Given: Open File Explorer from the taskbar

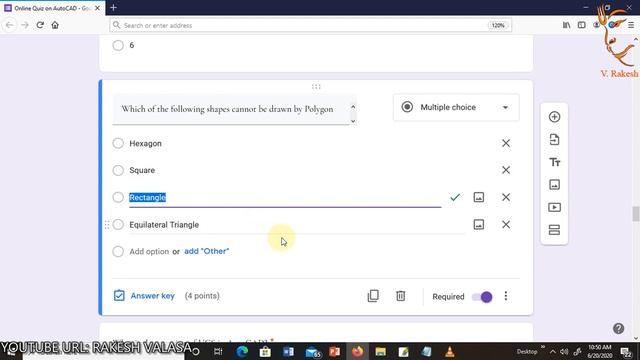Looking at the screenshot, I should [x=380, y=351].
